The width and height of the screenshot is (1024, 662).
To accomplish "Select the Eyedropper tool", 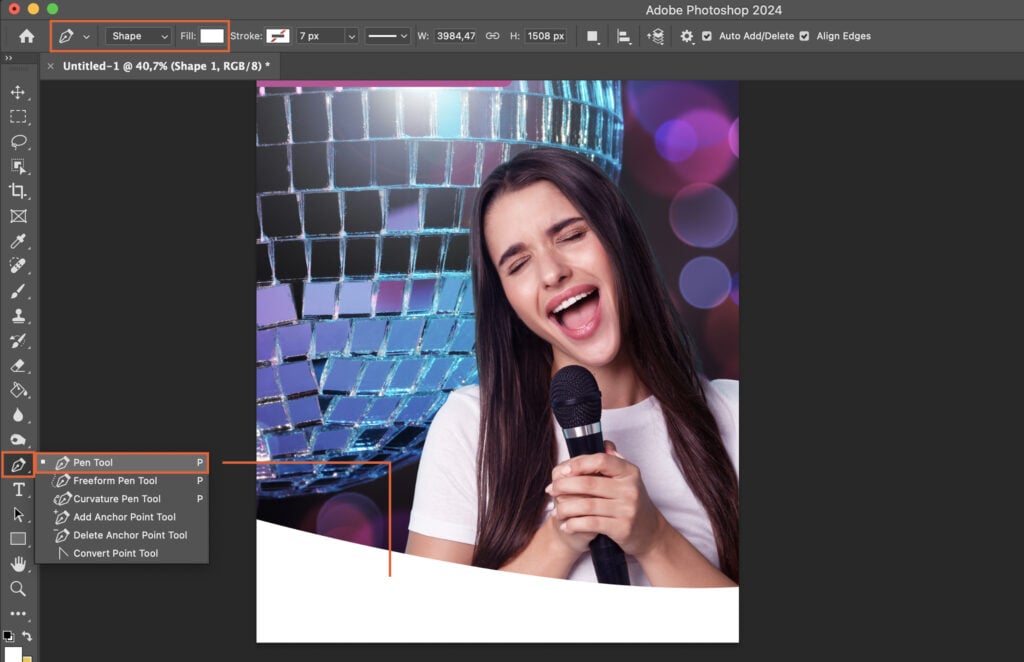I will [20, 241].
